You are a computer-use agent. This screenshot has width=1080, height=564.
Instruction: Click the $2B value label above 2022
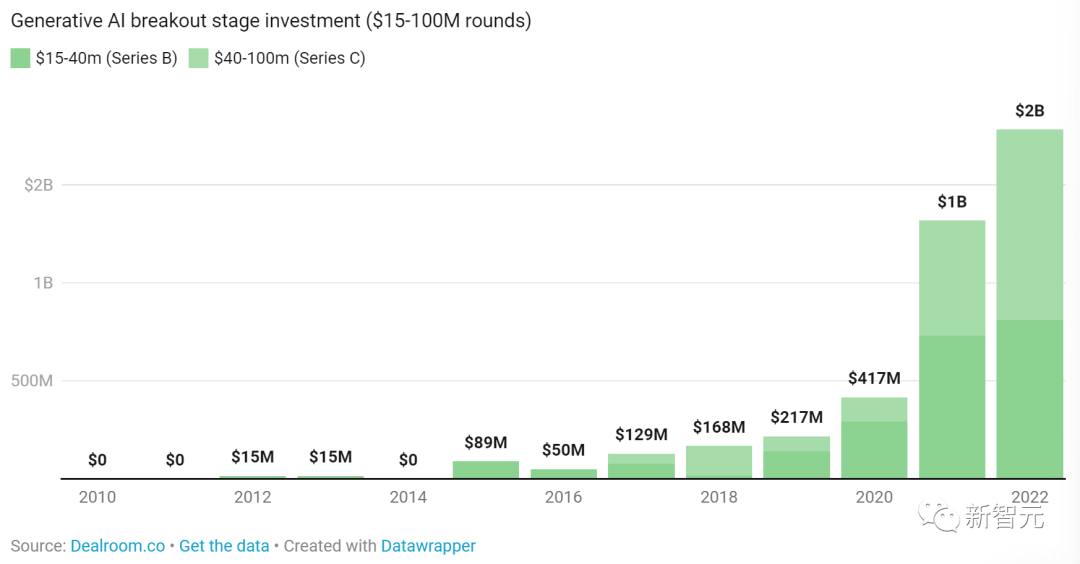point(1029,111)
